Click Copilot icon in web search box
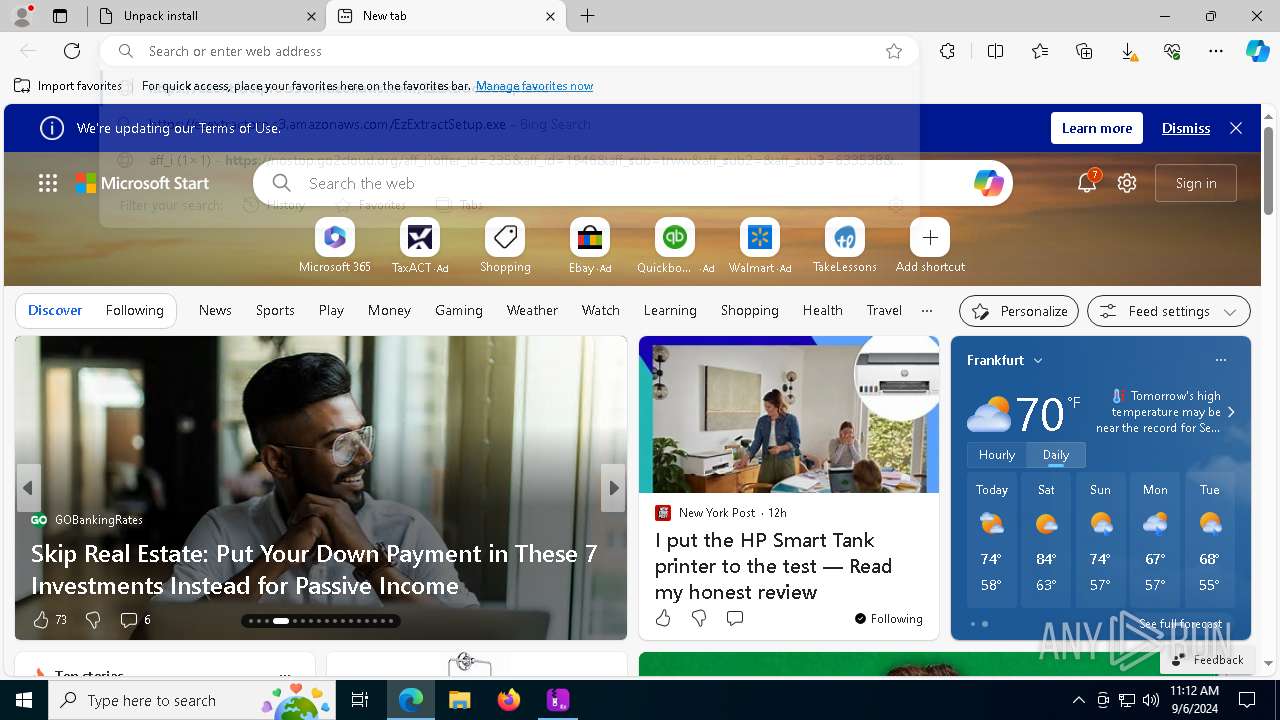Viewport: 1280px width, 720px height. coord(988,183)
